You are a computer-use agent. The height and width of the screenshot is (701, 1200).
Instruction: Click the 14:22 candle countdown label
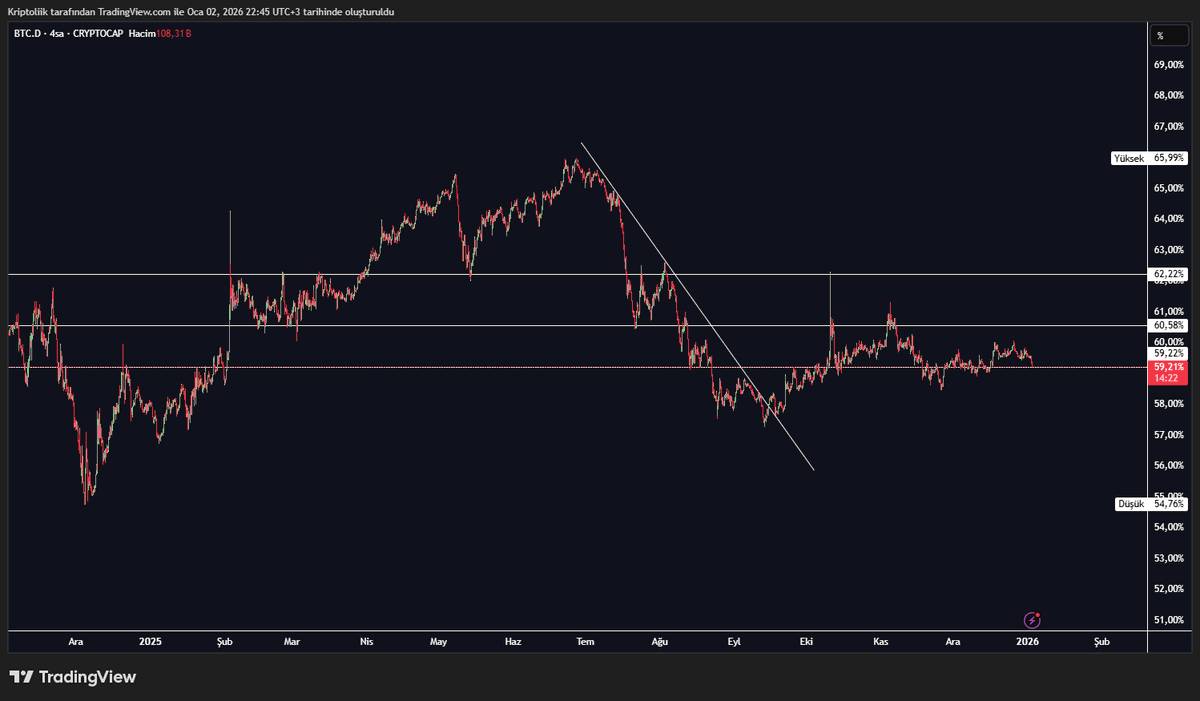(x=1168, y=379)
